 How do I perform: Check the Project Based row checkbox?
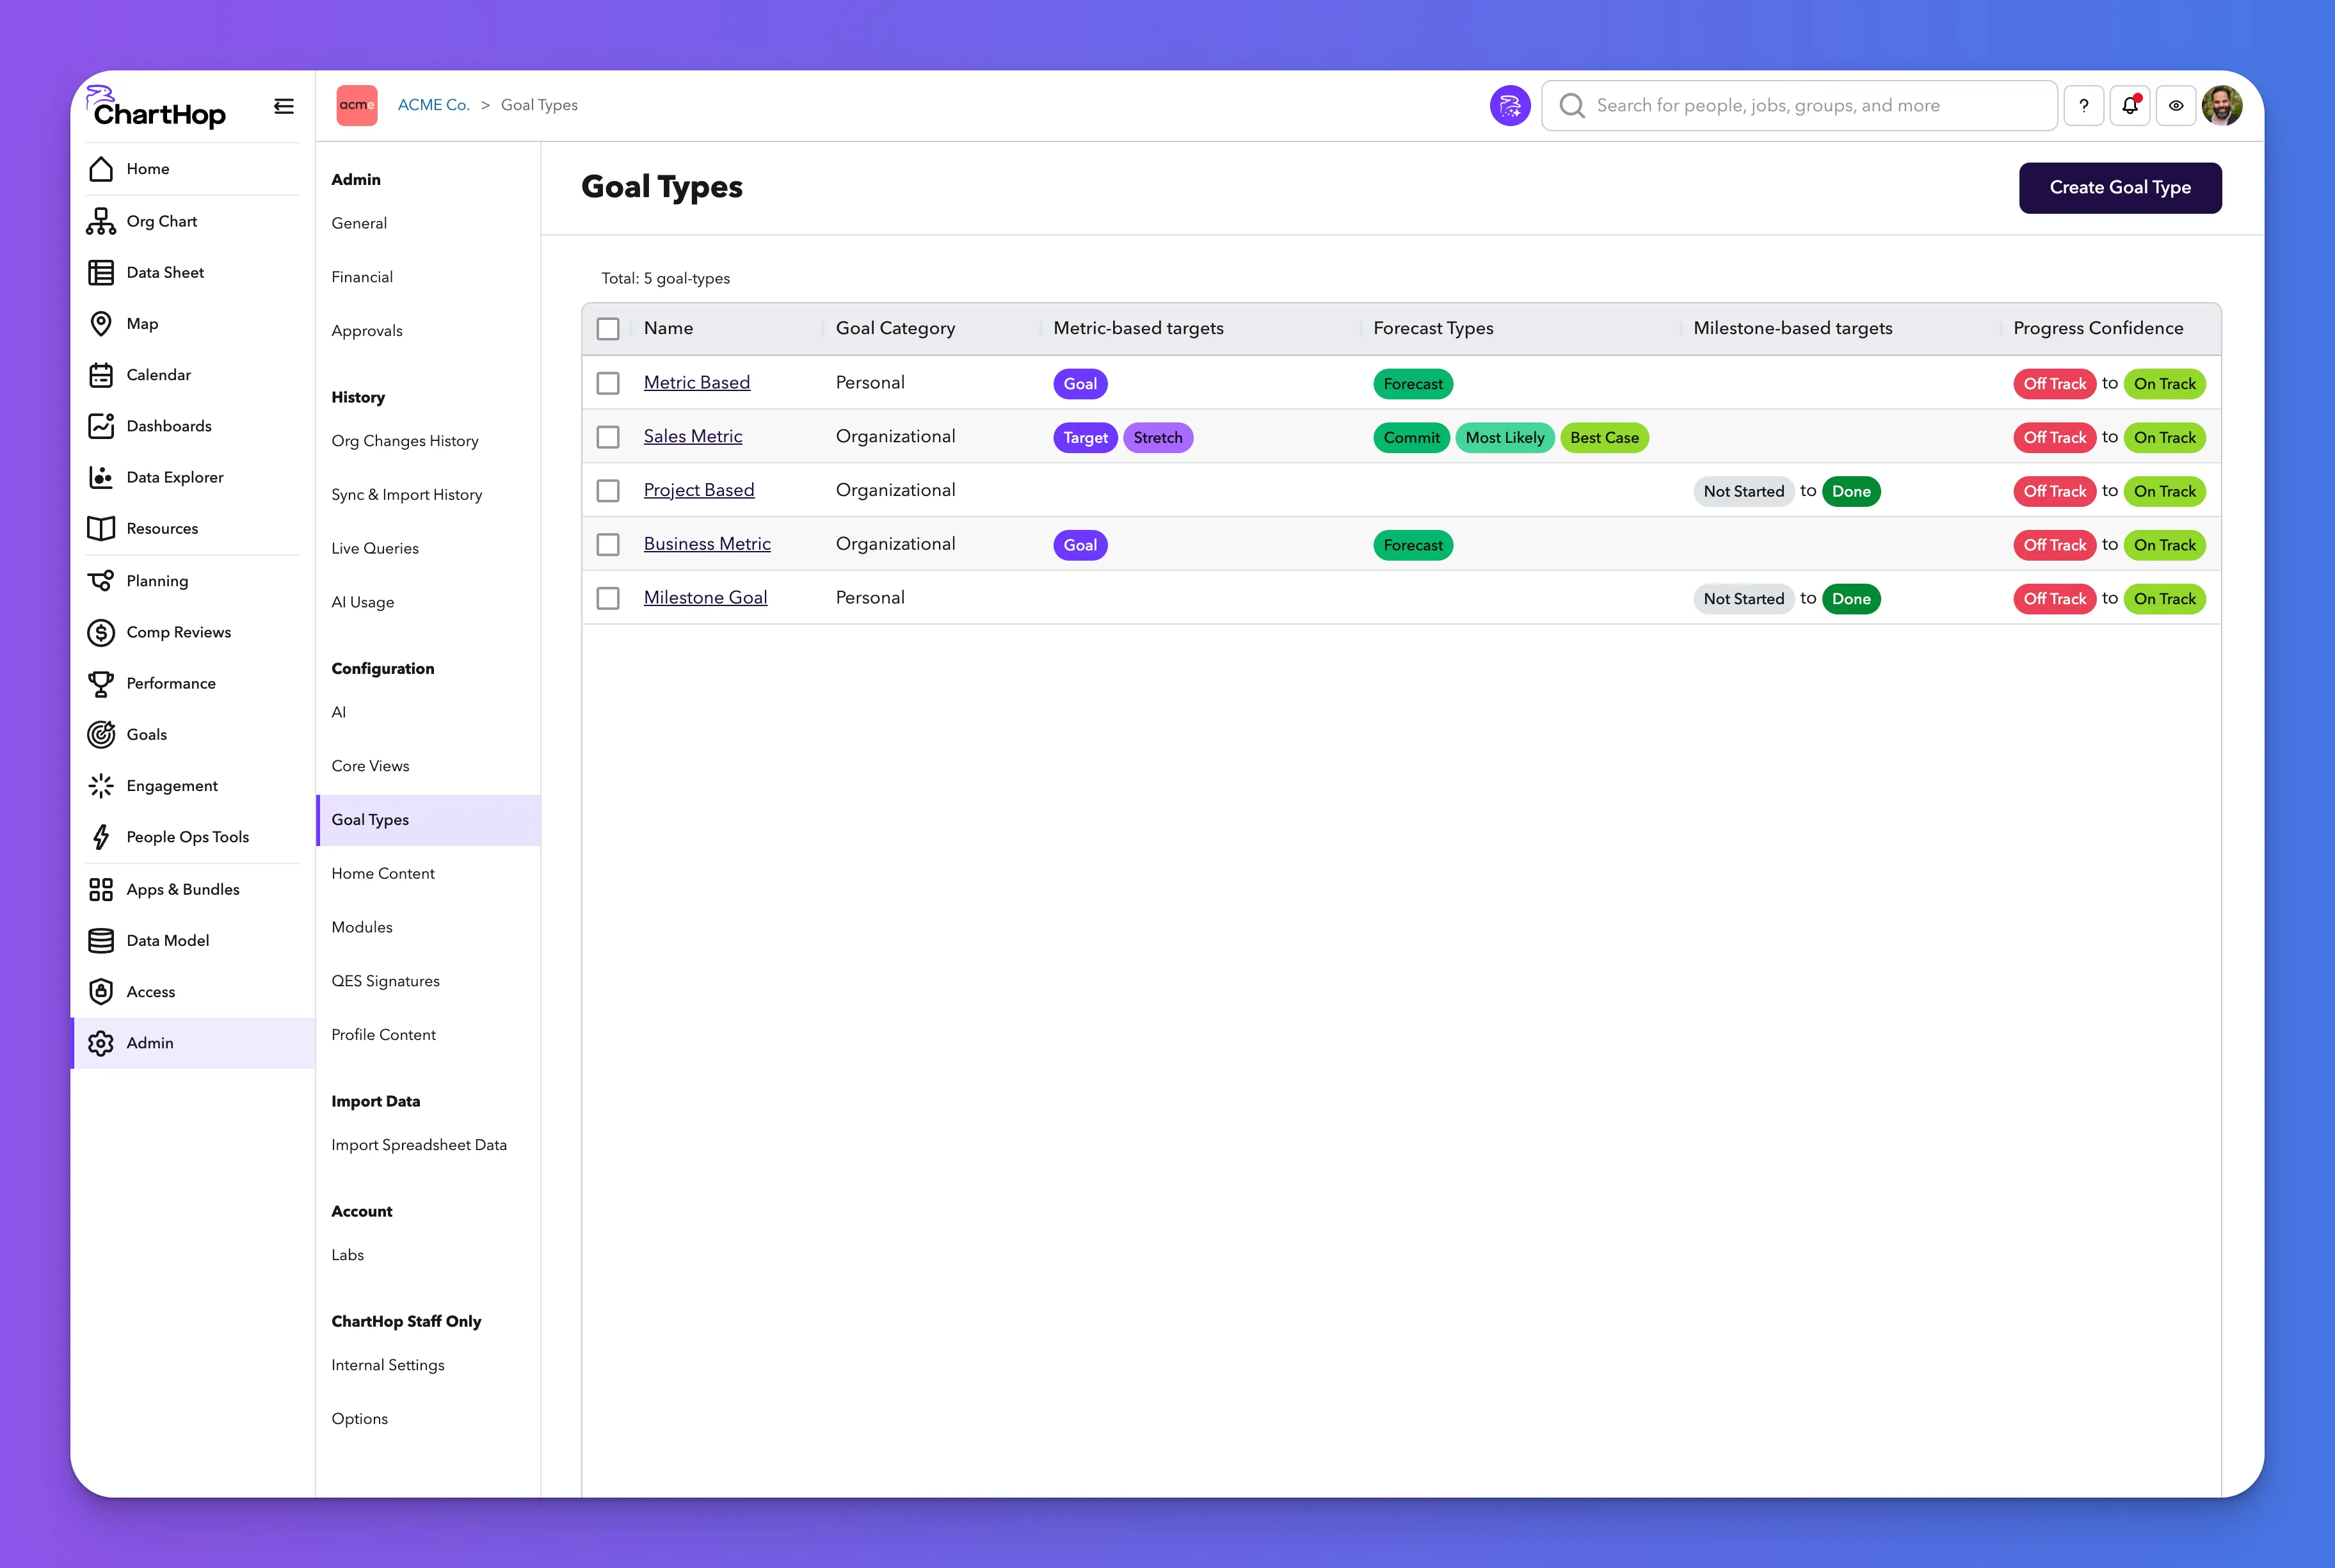pyautogui.click(x=608, y=491)
